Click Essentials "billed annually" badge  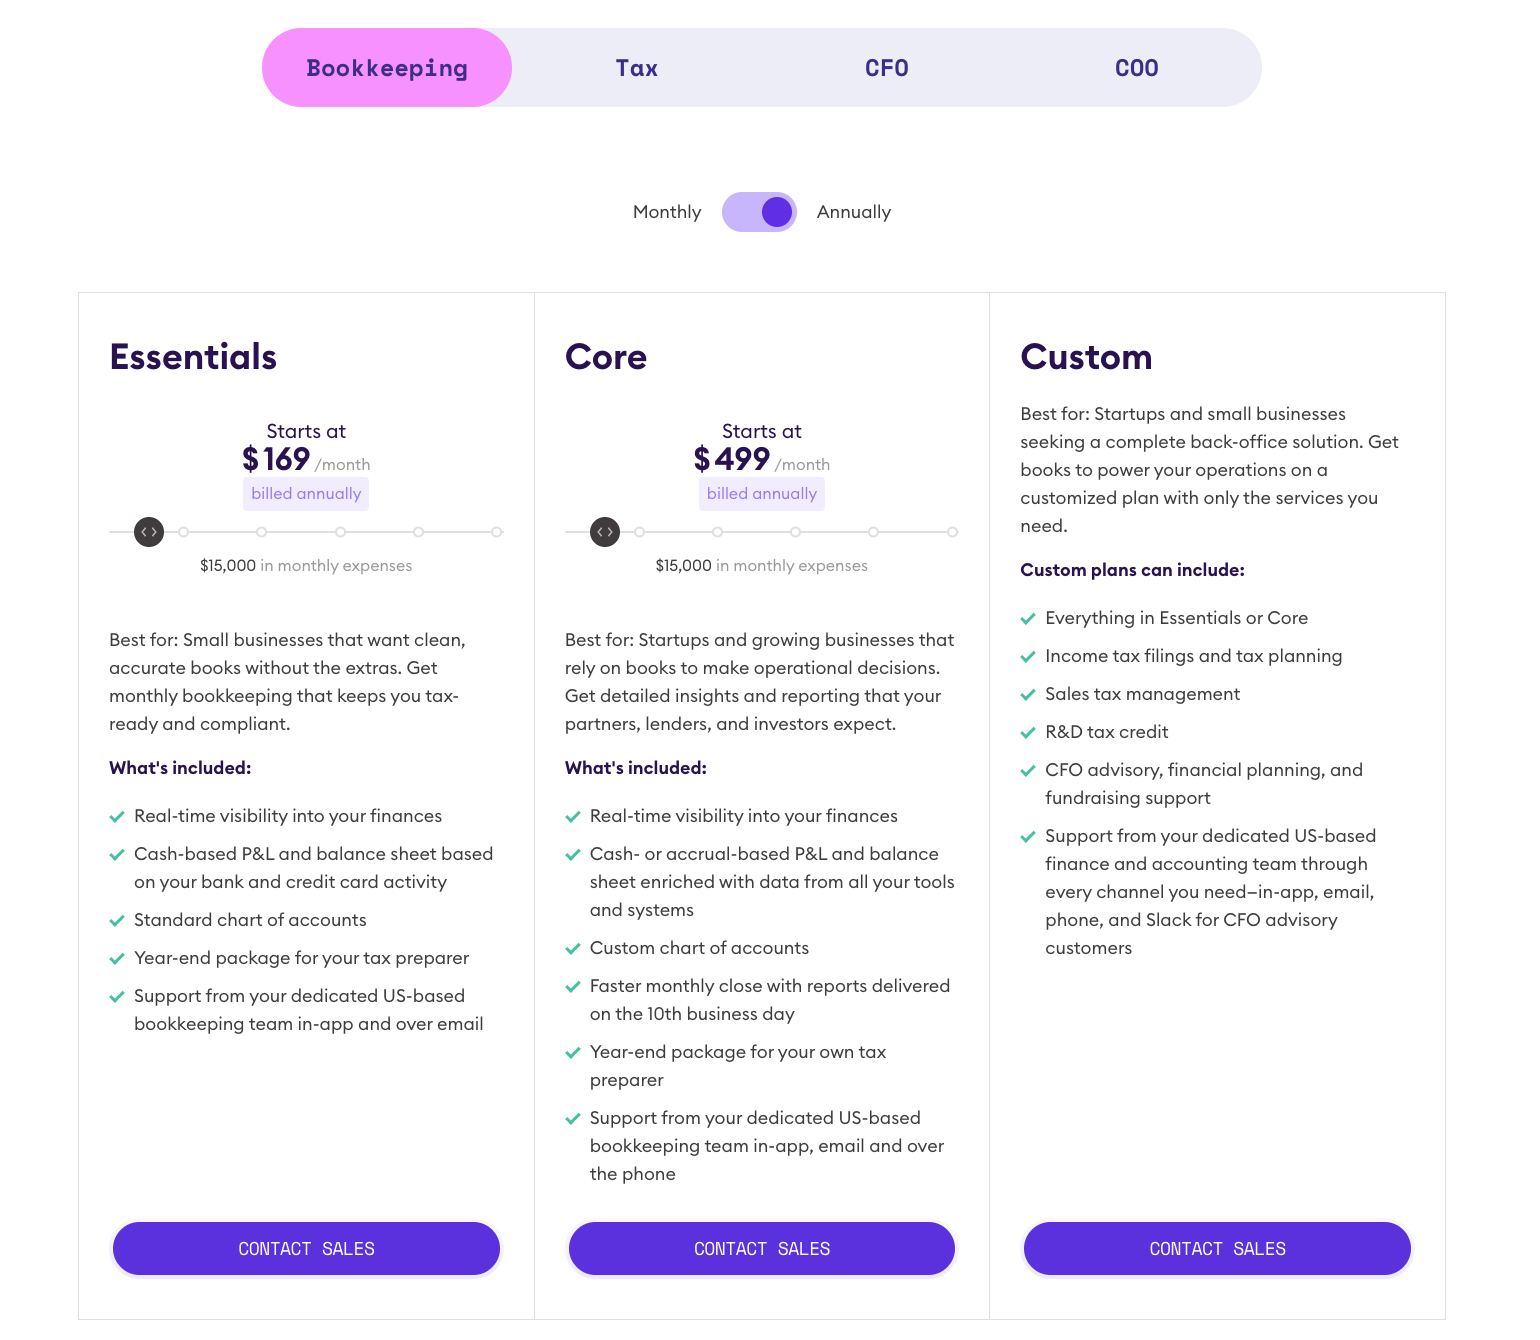click(x=306, y=494)
